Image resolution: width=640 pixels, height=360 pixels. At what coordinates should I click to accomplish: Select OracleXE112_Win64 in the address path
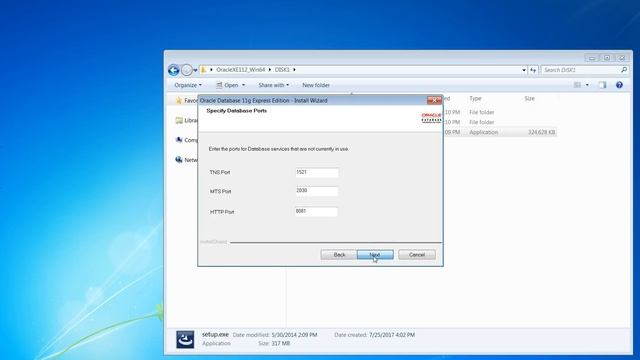tap(240, 70)
